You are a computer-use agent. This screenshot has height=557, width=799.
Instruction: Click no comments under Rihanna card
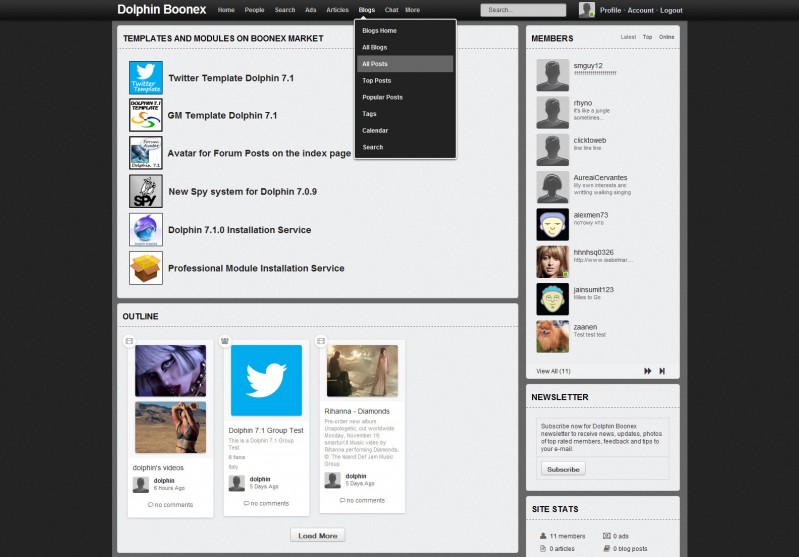coord(362,500)
